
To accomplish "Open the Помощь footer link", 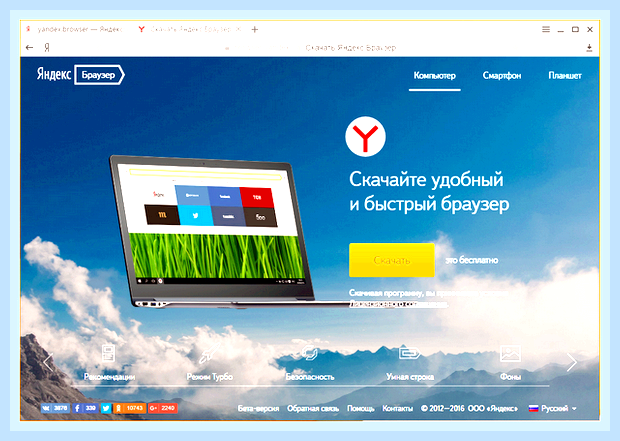I will (x=361, y=409).
